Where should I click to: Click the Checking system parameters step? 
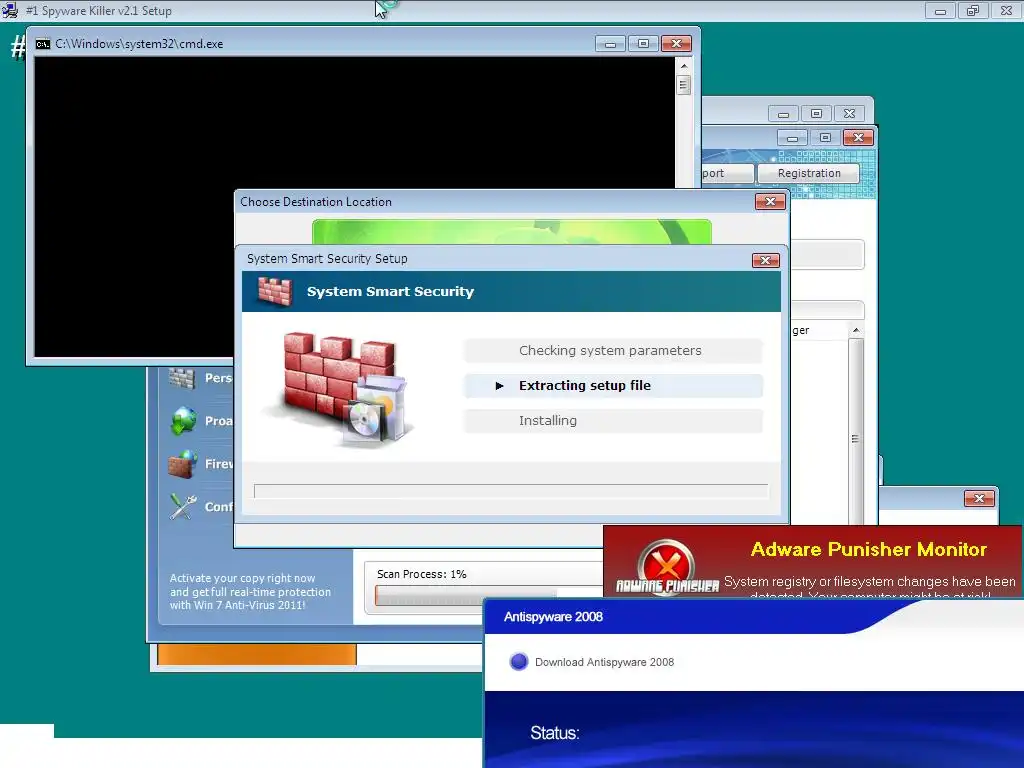(x=613, y=351)
